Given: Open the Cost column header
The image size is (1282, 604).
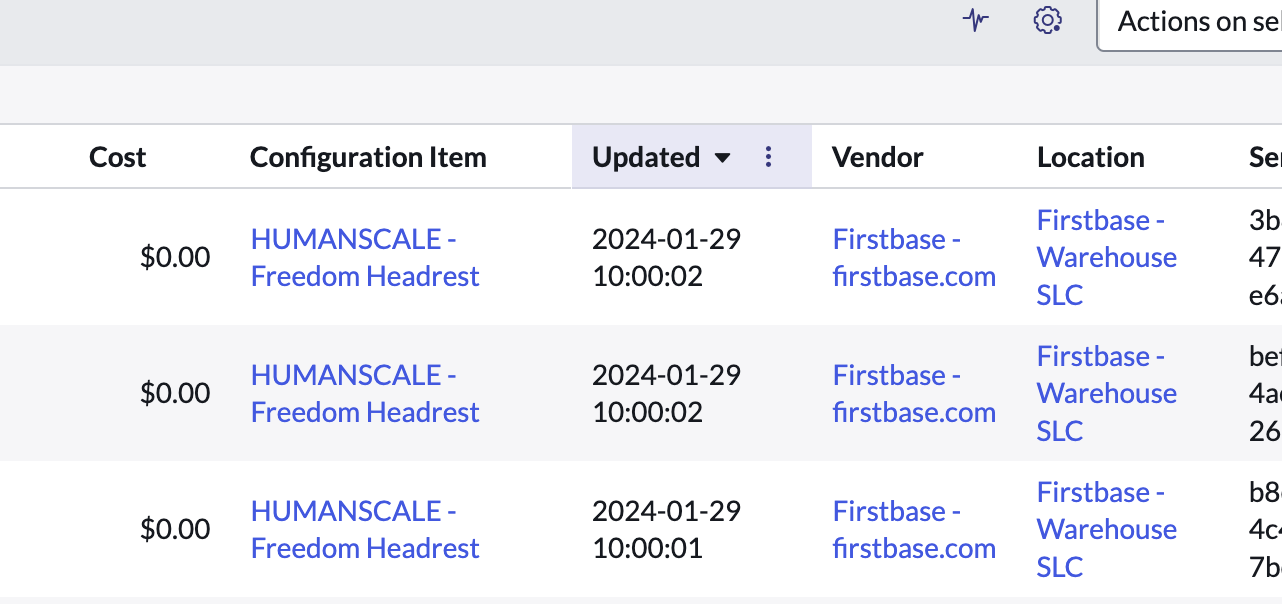Looking at the screenshot, I should pyautogui.click(x=117, y=157).
